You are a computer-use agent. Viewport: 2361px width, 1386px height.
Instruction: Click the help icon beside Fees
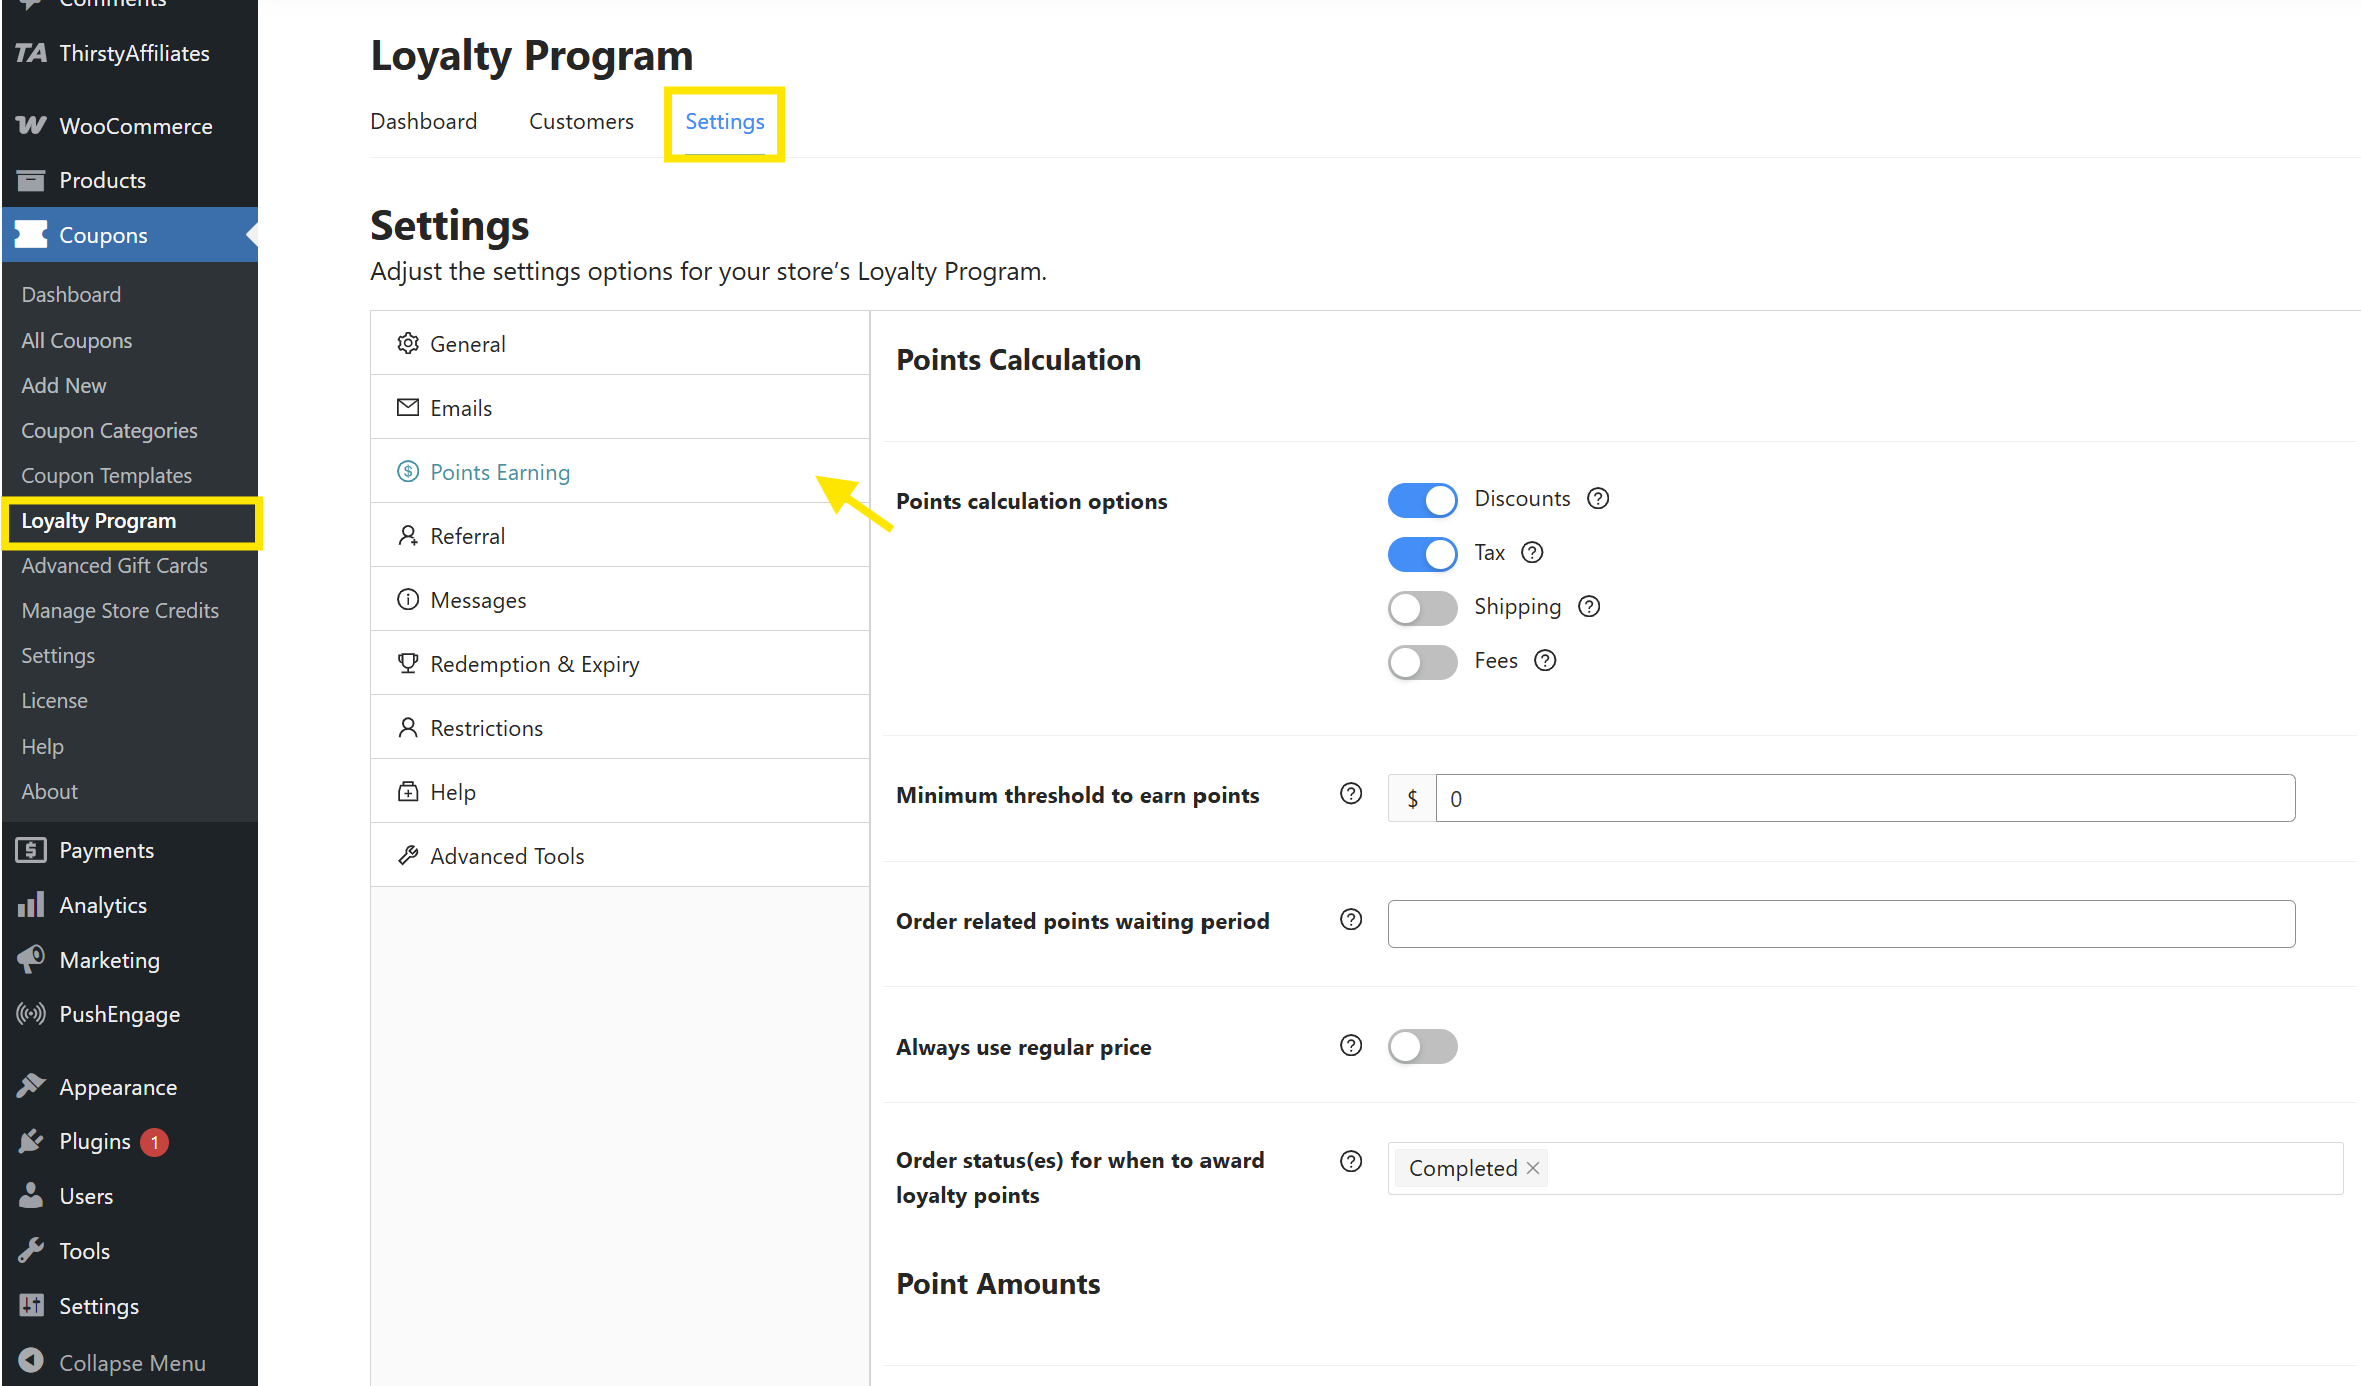click(1545, 660)
